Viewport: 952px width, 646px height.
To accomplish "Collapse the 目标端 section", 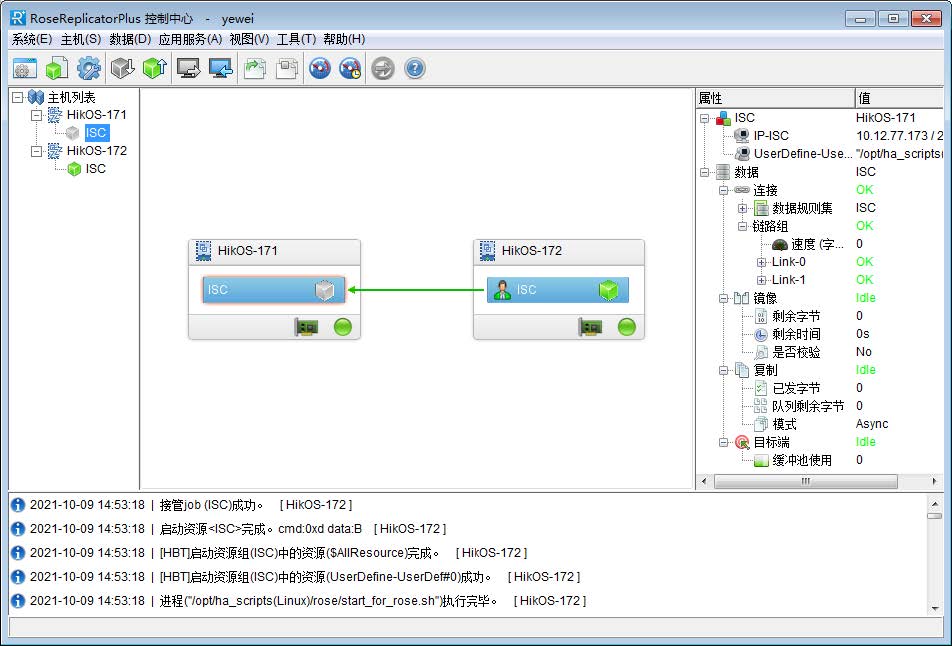I will [x=723, y=442].
